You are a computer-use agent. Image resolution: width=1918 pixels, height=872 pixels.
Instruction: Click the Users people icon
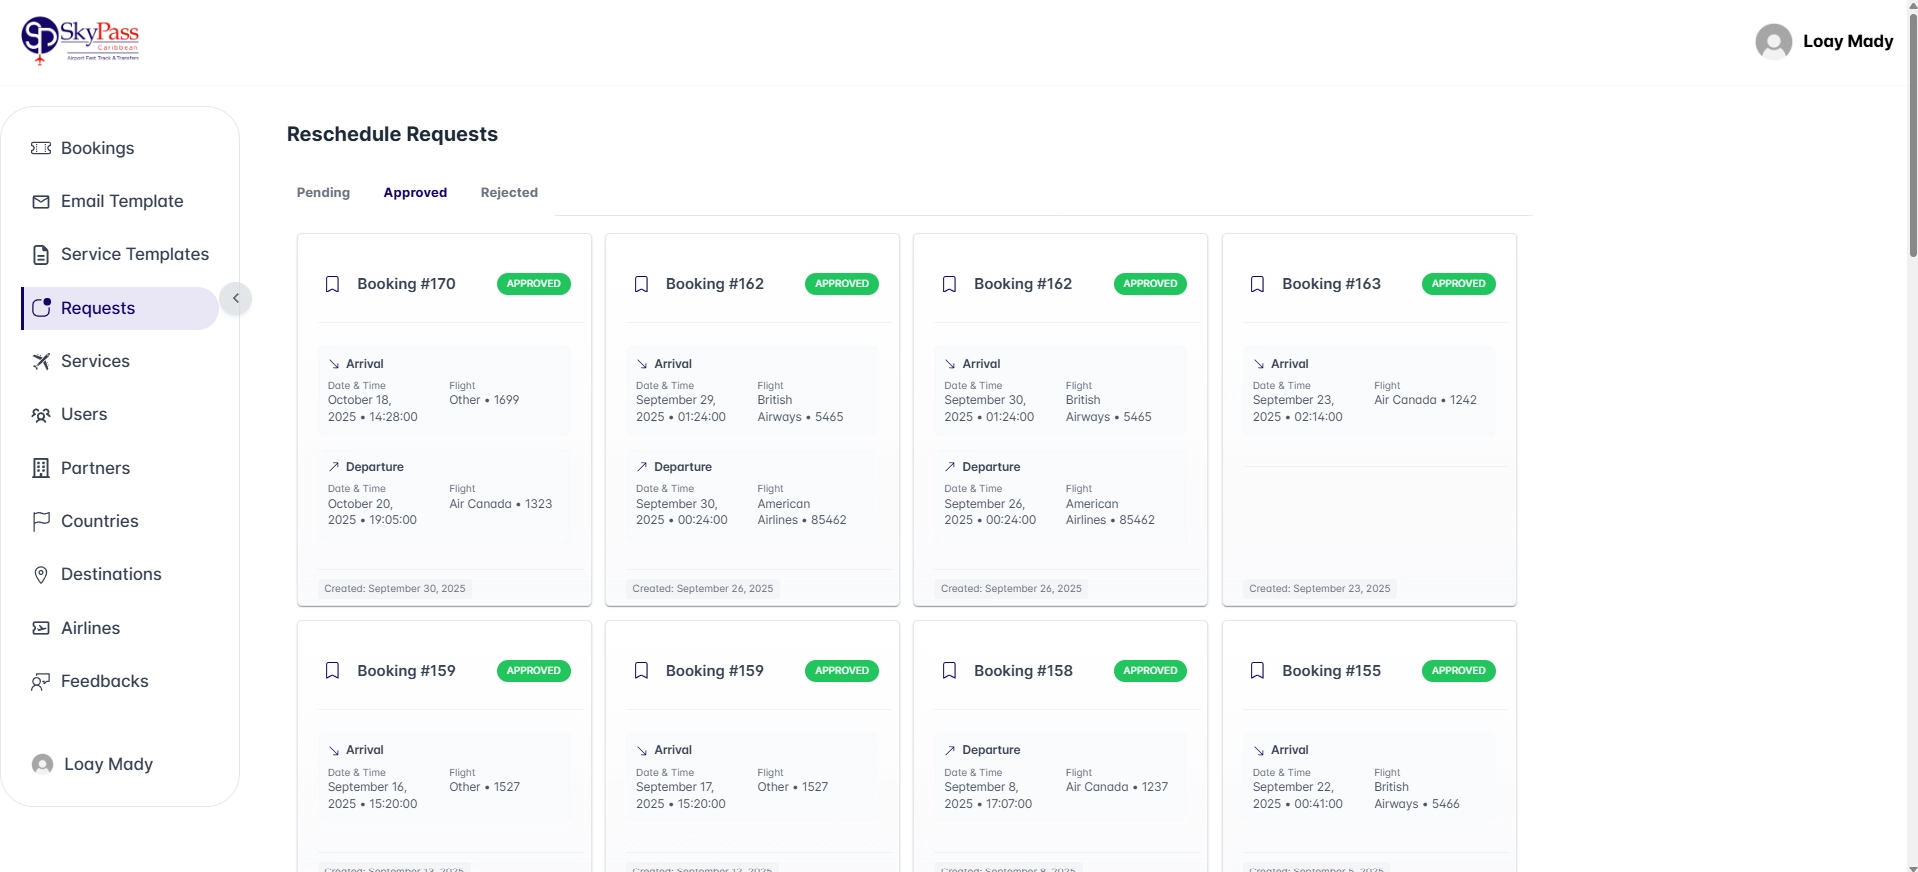41,415
